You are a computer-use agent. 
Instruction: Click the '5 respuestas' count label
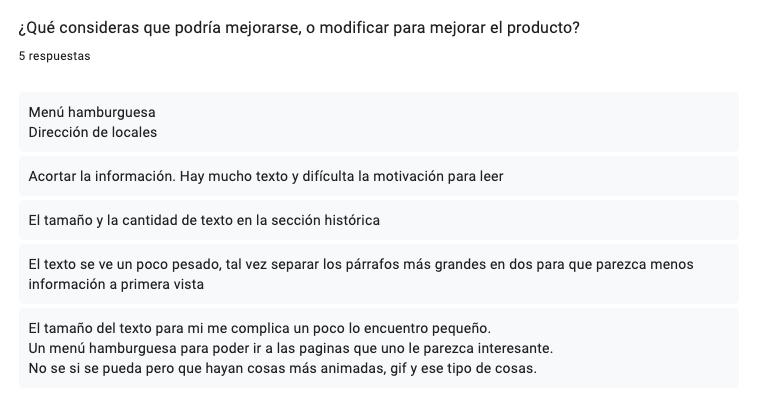54,56
